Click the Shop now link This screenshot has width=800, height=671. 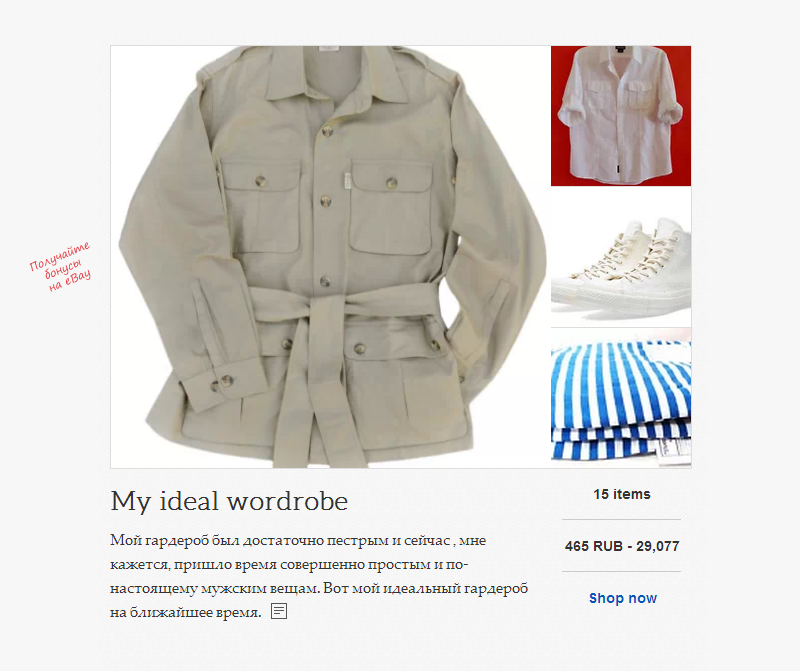click(x=622, y=598)
